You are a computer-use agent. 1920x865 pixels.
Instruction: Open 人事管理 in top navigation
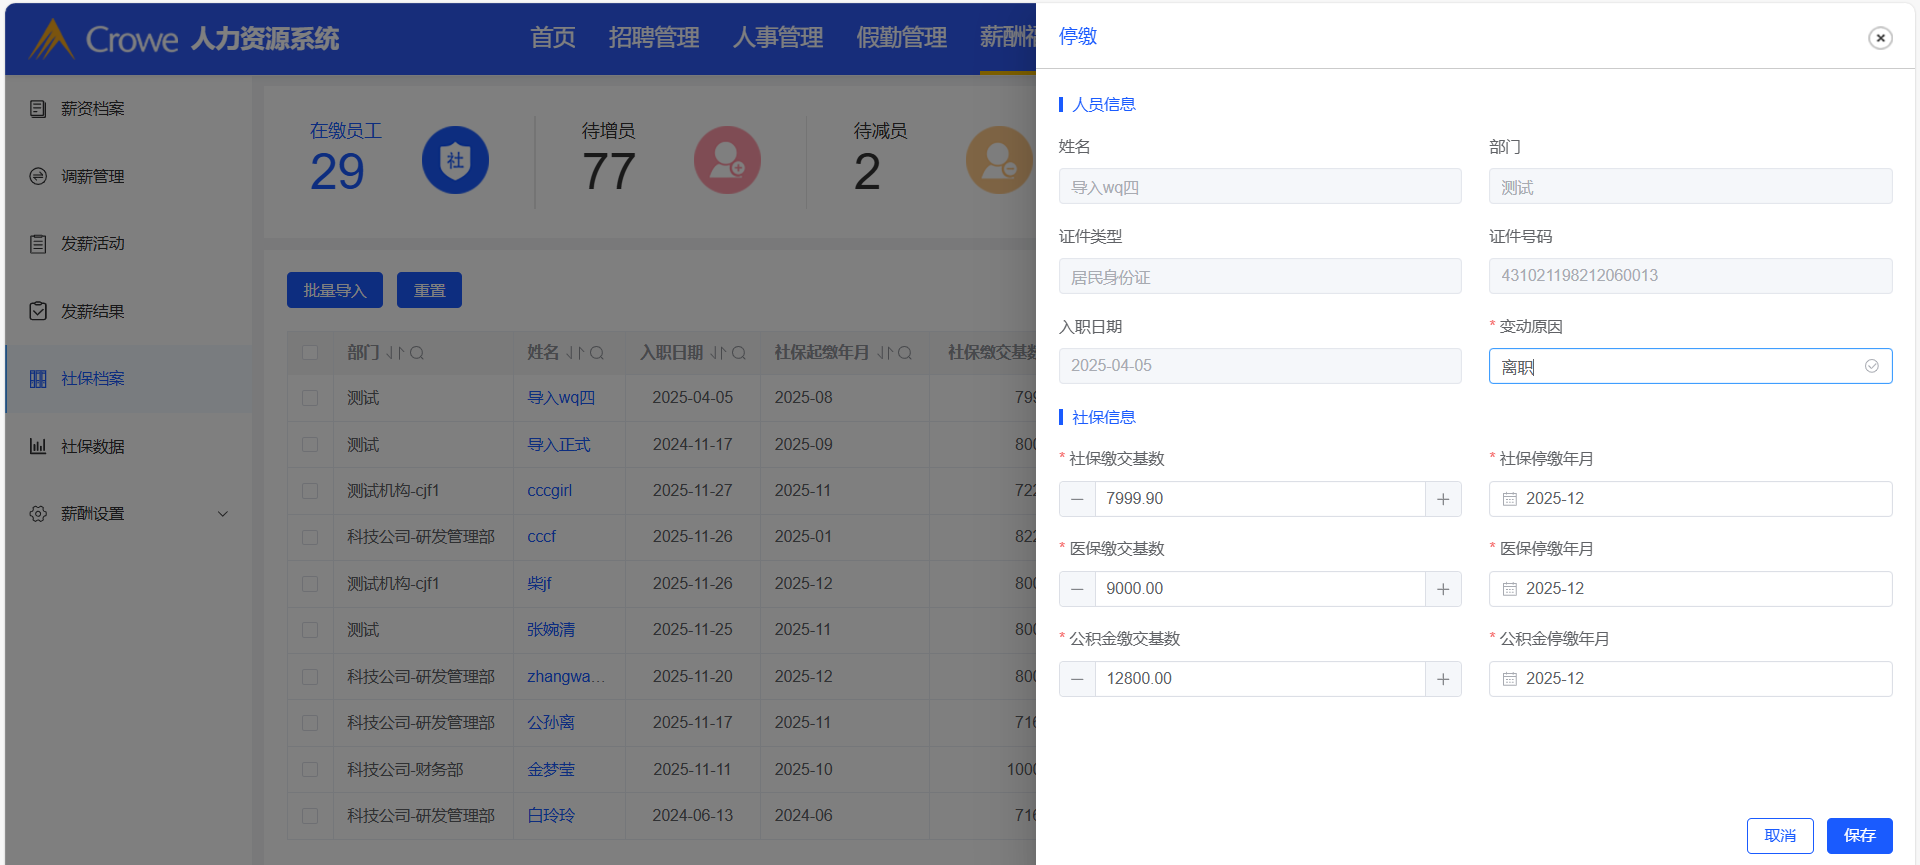[778, 38]
